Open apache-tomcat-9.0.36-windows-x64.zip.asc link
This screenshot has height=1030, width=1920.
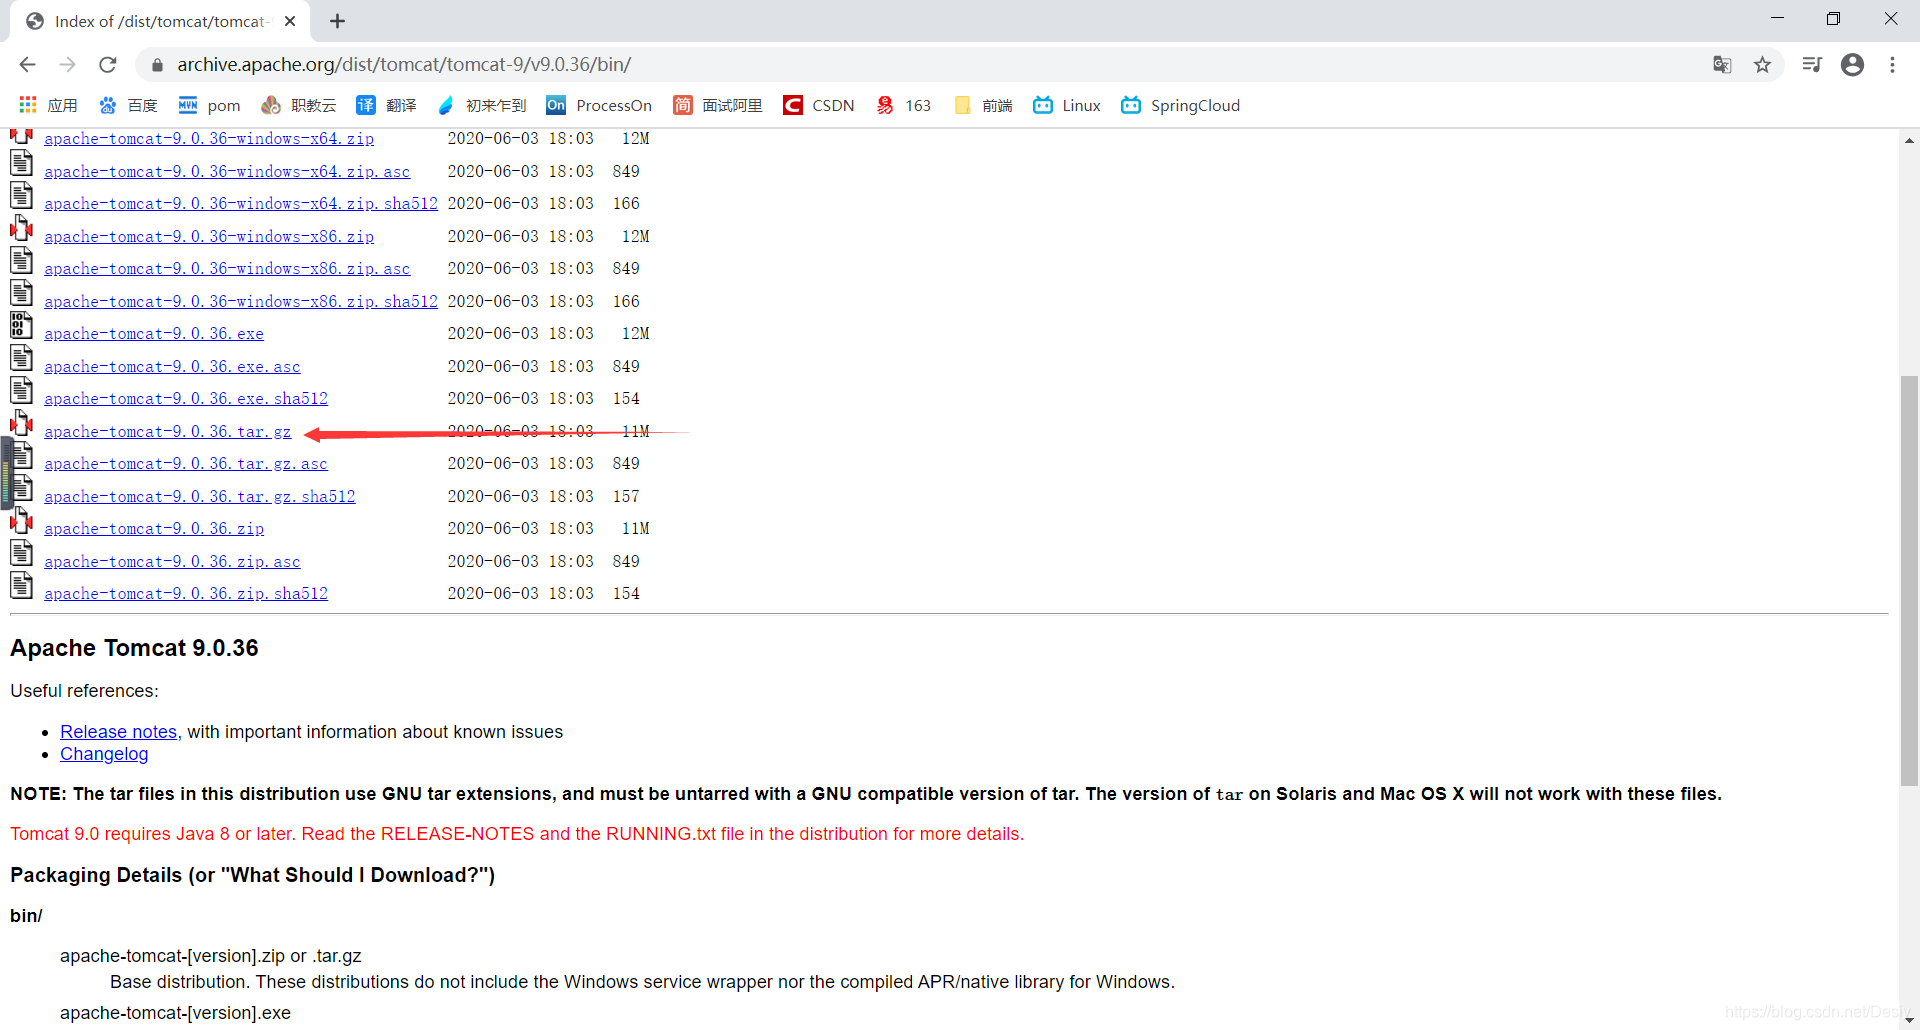pyautogui.click(x=227, y=172)
